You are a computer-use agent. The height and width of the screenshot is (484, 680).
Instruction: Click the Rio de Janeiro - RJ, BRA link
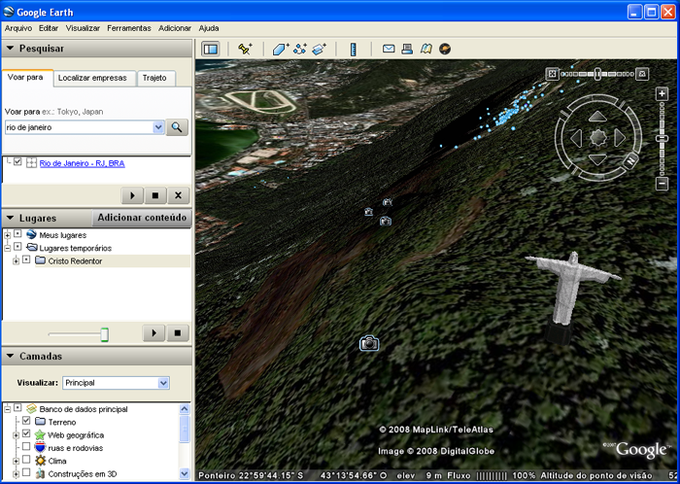(x=82, y=164)
